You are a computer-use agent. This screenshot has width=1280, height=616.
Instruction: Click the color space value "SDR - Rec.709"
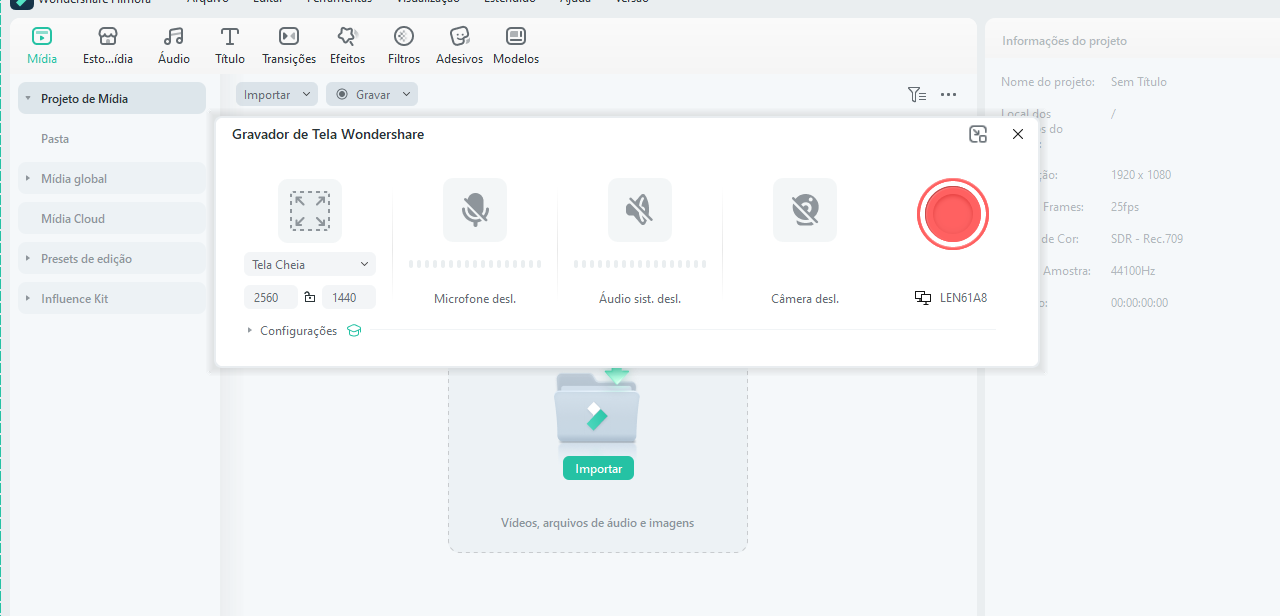1147,239
